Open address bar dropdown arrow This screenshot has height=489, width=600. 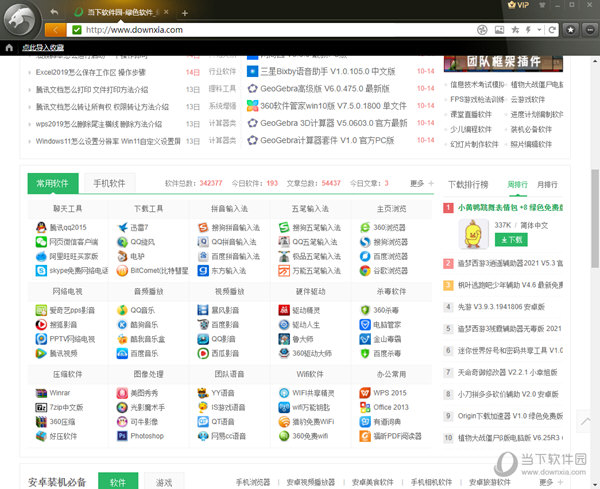pos(539,29)
